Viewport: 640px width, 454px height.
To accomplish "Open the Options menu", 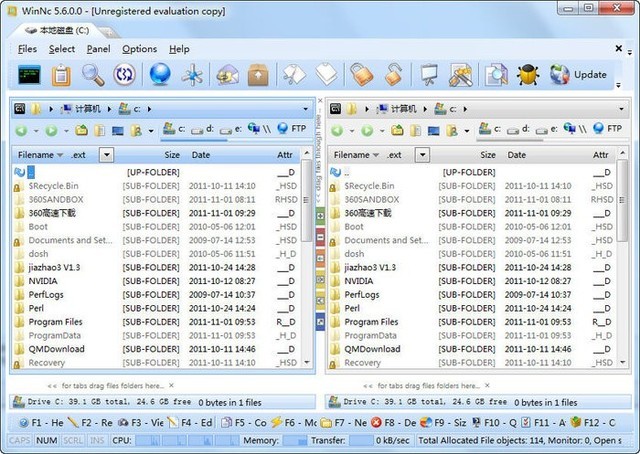I will [140, 49].
